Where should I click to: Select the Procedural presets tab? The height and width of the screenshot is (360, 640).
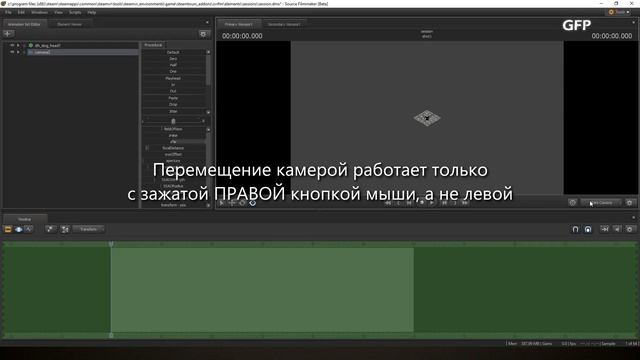pyautogui.click(x=153, y=45)
